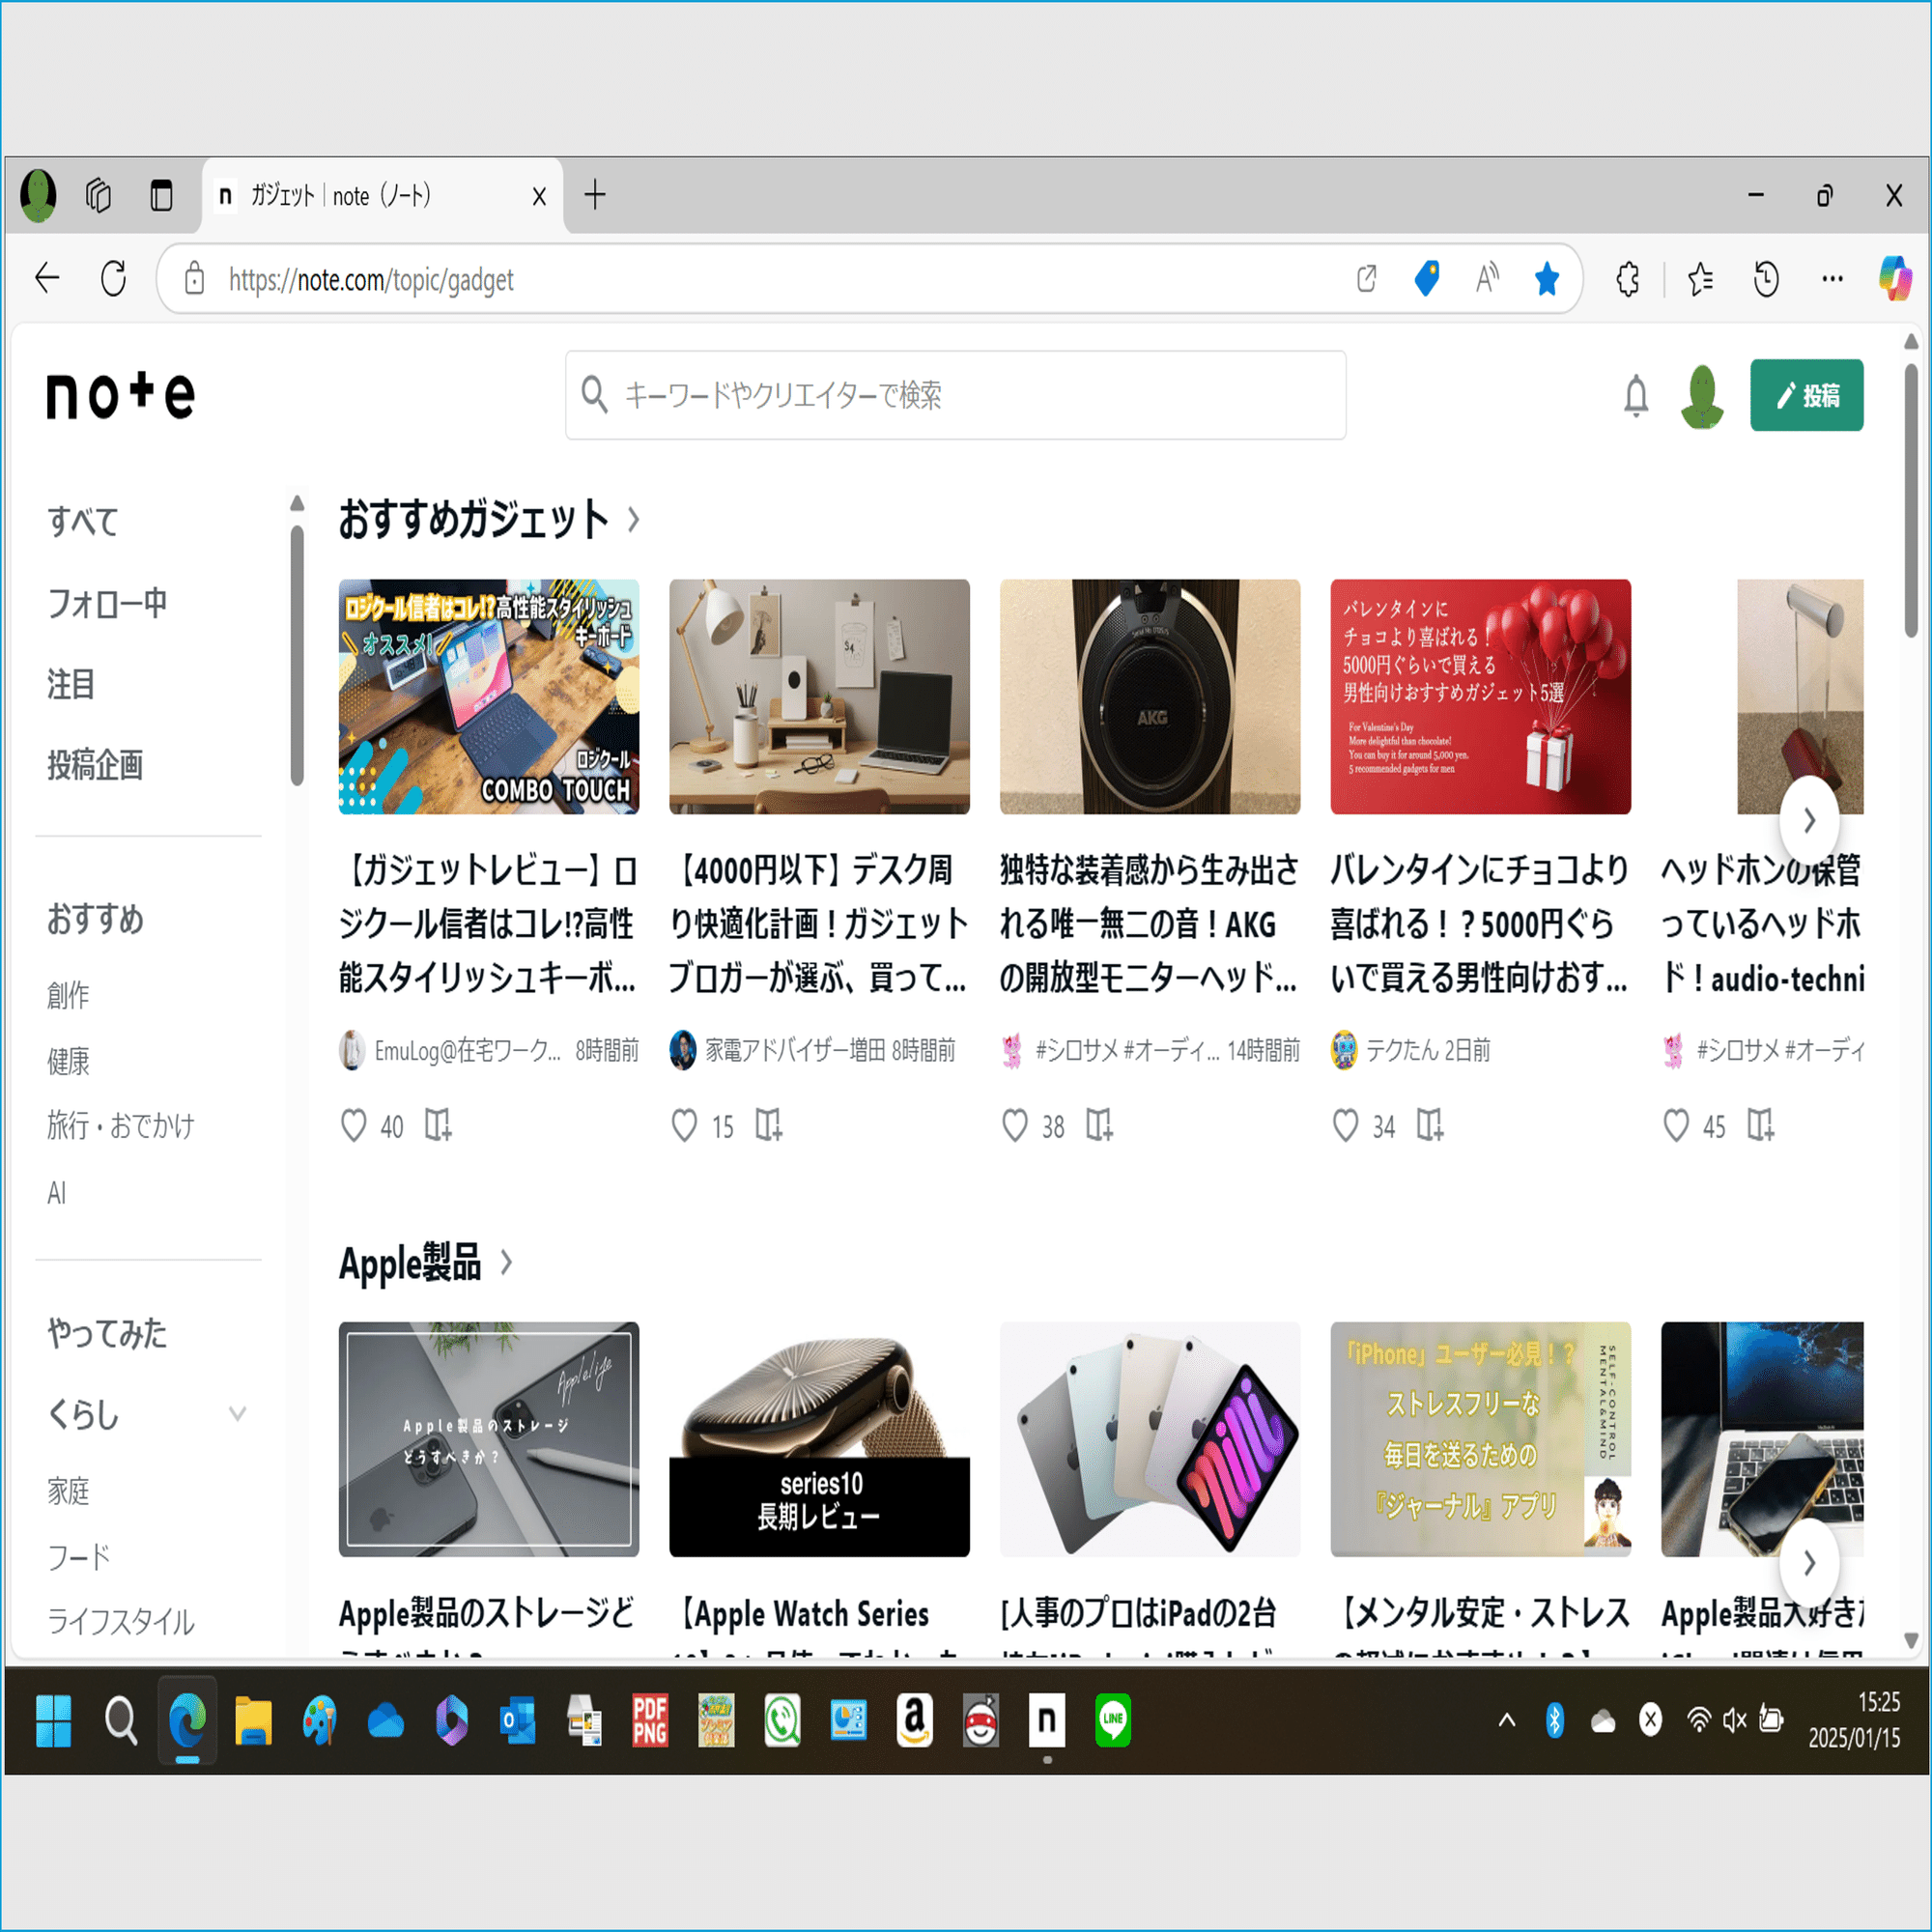Viewport: 1932px width, 1932px height.
Task: Open a new browser tab
Action: point(595,195)
